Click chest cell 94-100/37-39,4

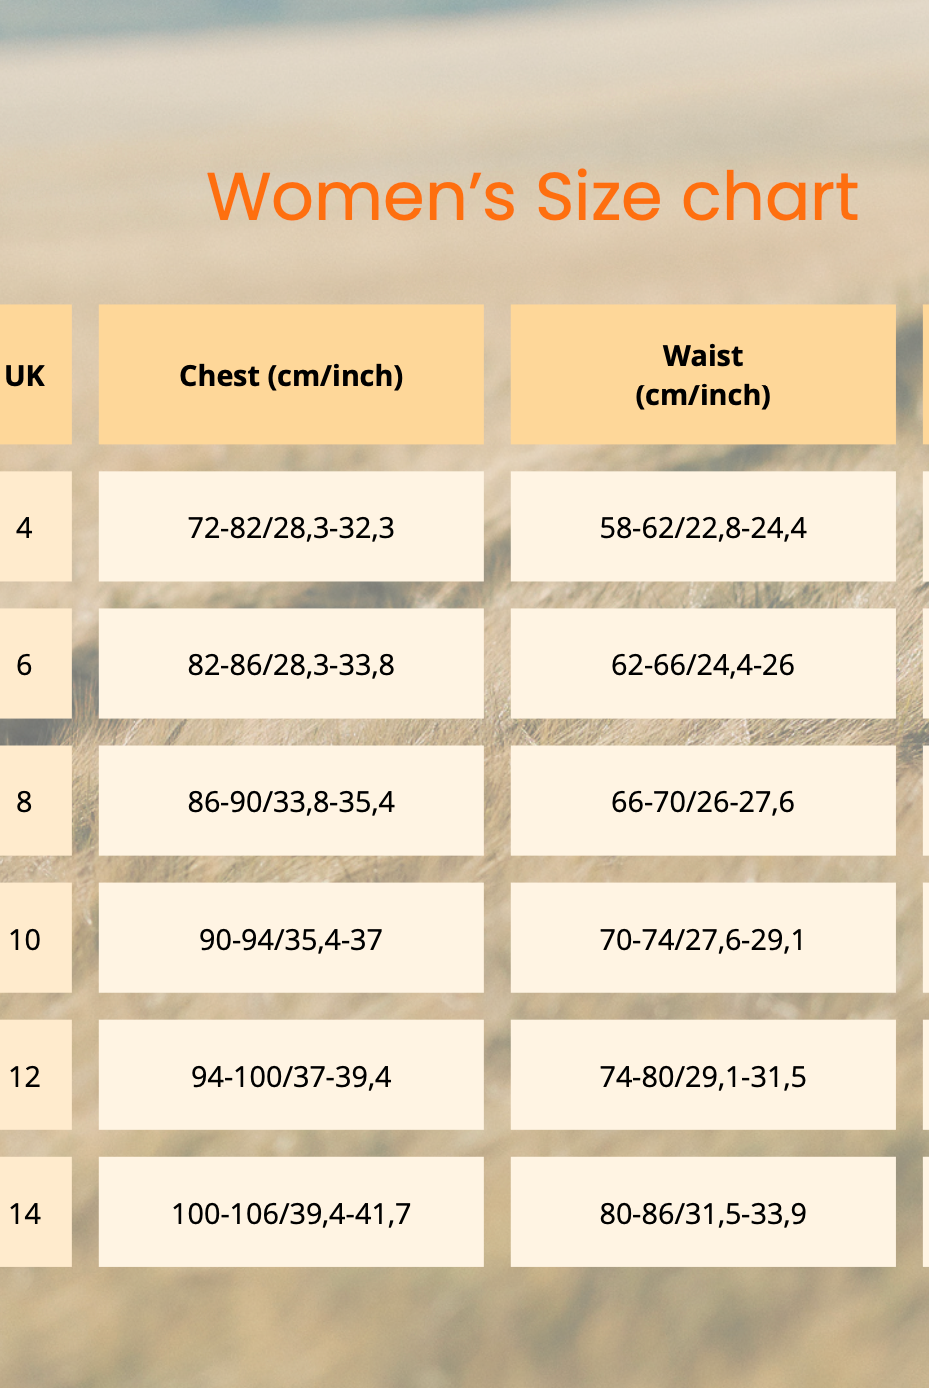coord(291,1076)
